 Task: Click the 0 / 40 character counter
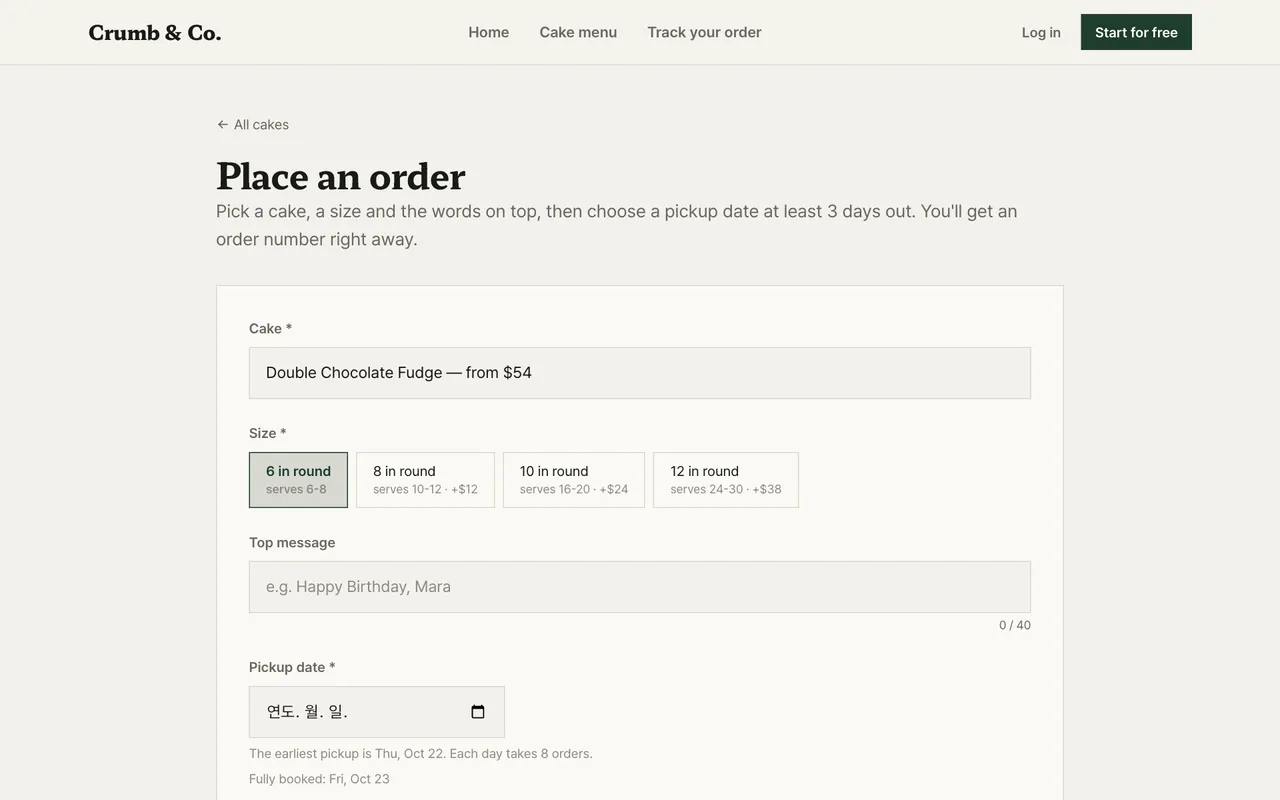point(1015,625)
